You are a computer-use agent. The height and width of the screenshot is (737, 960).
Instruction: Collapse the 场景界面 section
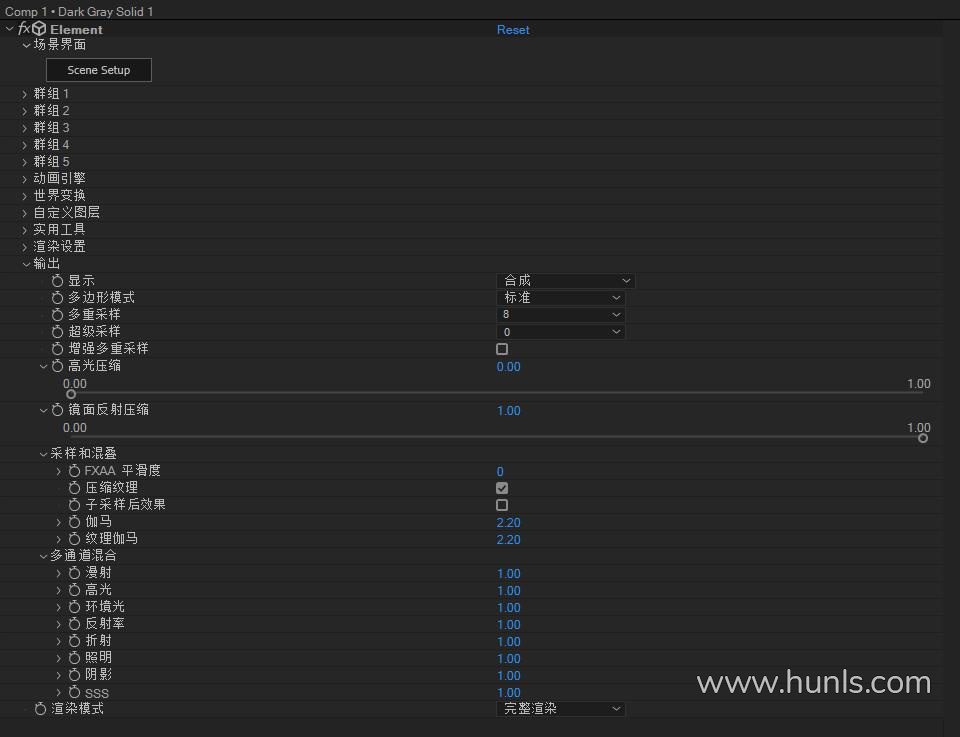tap(26, 45)
